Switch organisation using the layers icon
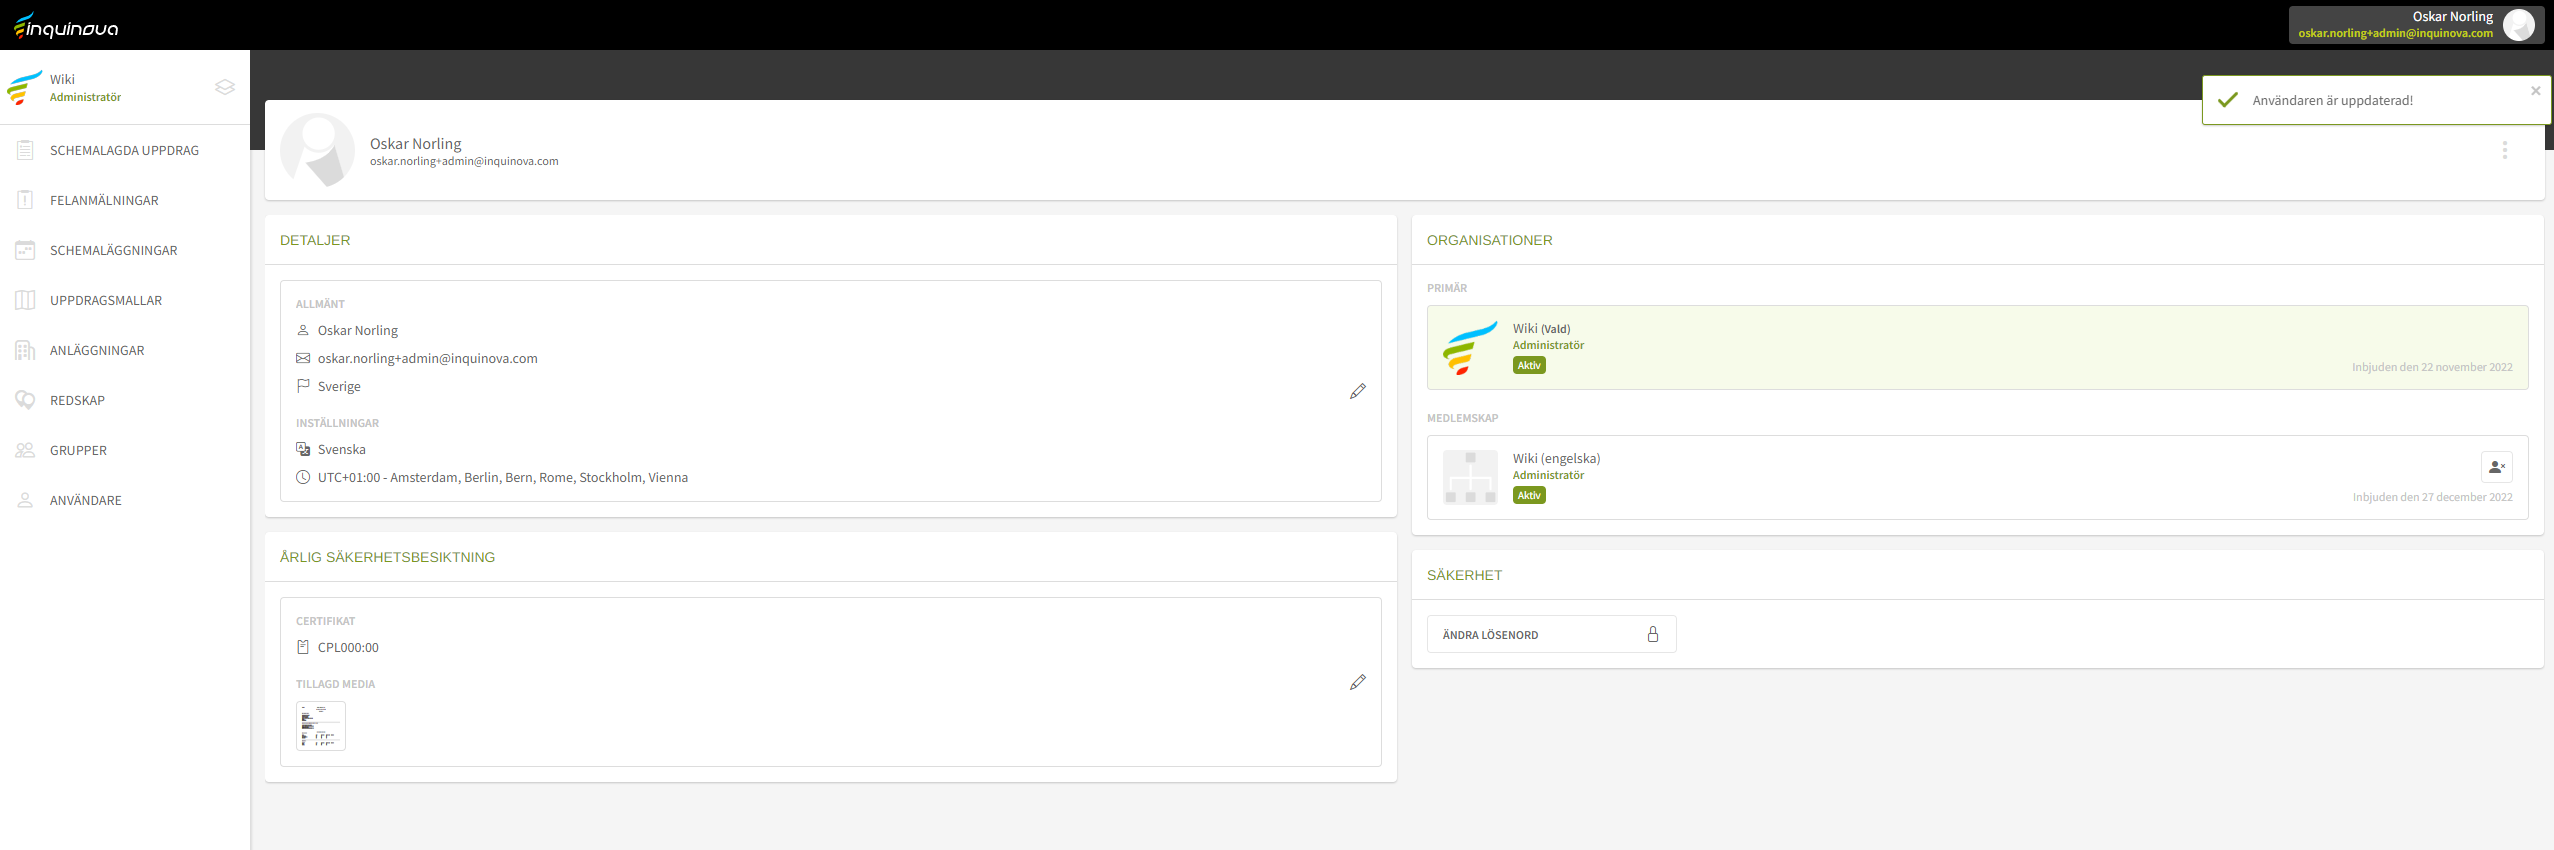Viewport: 2554px width, 850px height. [225, 87]
